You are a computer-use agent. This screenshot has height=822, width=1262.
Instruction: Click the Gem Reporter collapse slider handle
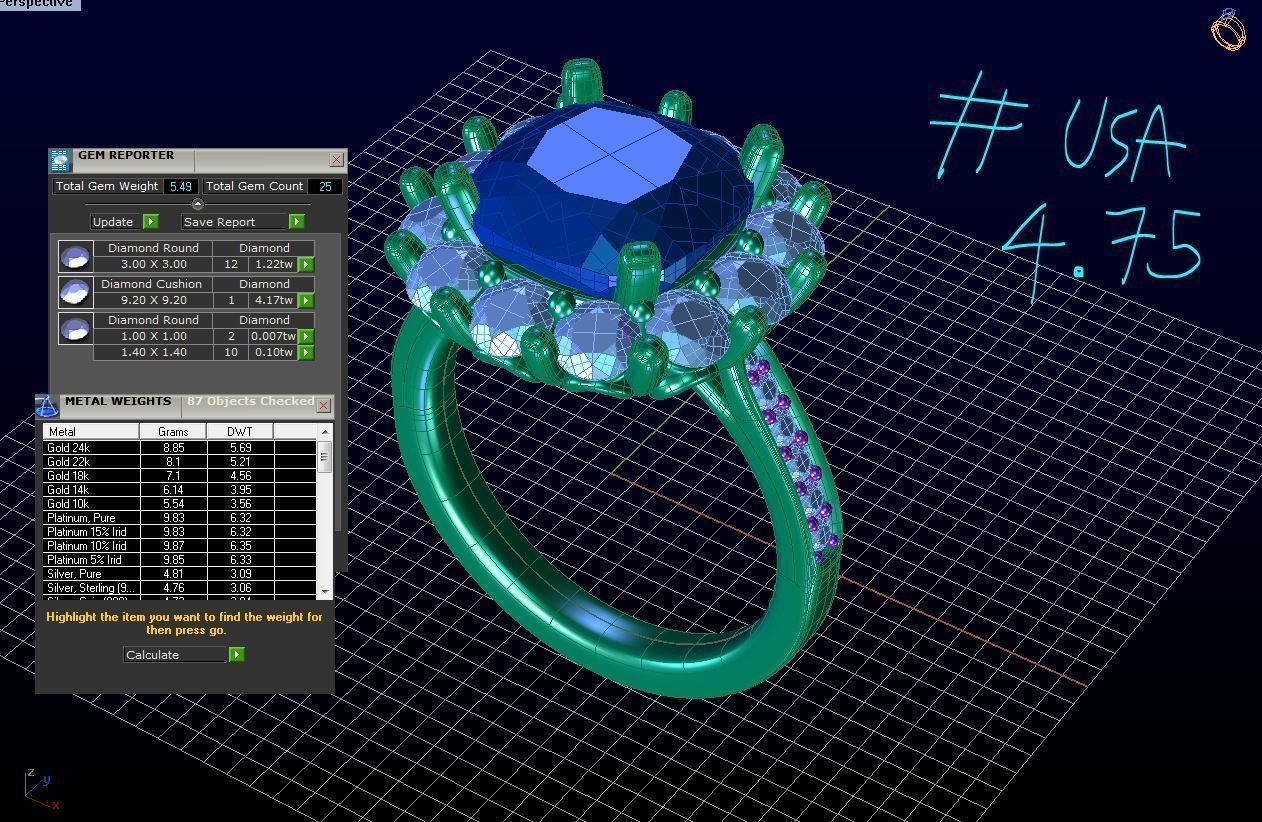pyautogui.click(x=197, y=204)
